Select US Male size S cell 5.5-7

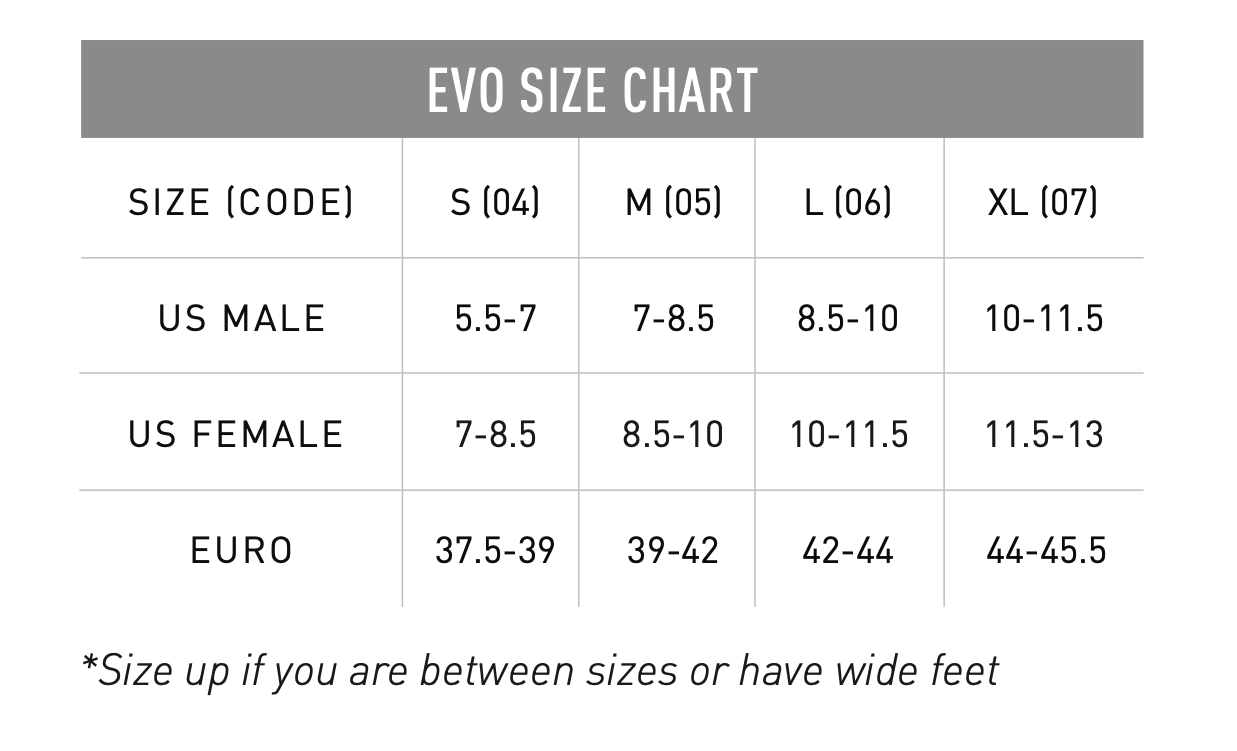pos(495,319)
